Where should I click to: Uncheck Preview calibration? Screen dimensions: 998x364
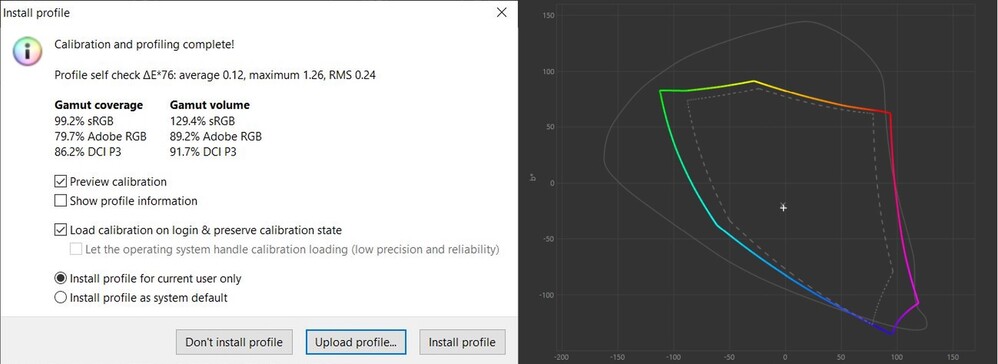click(60, 182)
